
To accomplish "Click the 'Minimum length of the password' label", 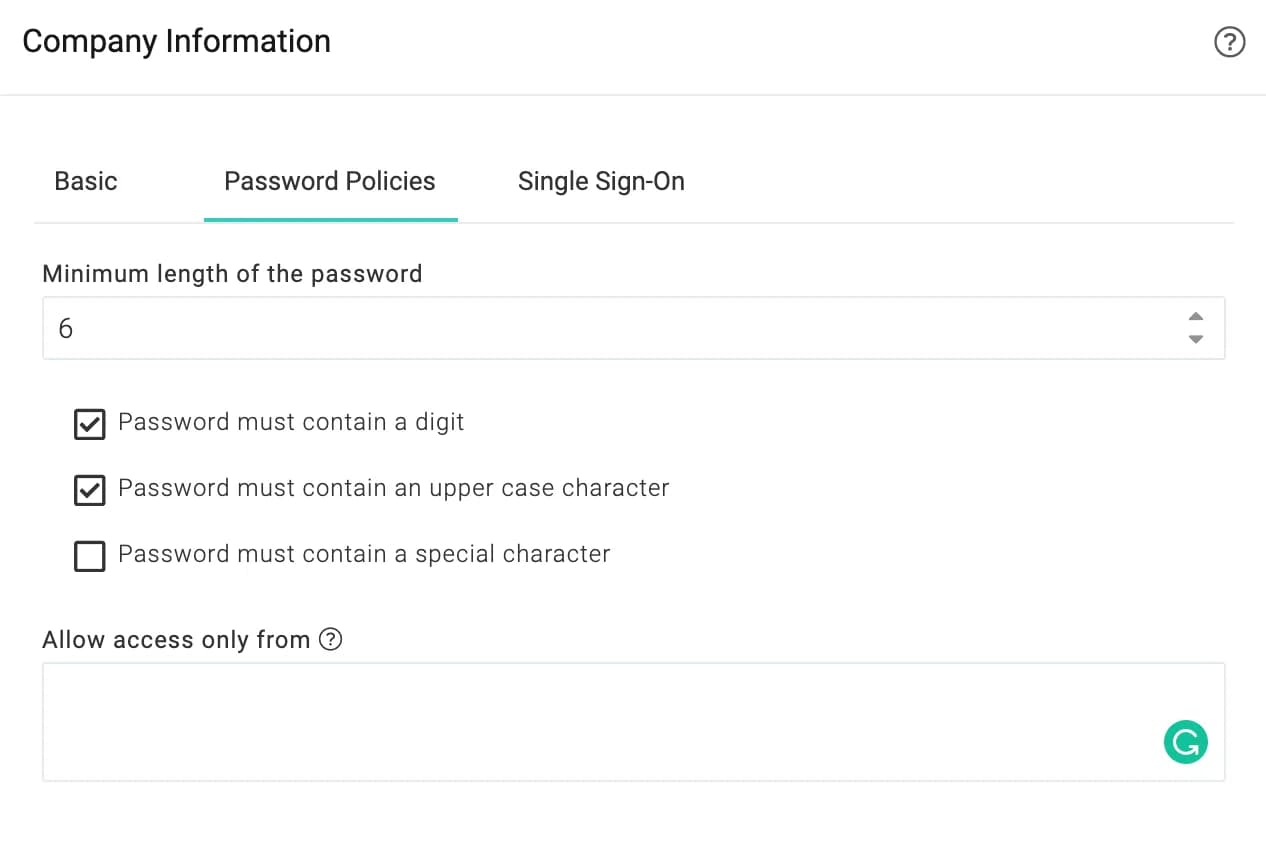I will 232,274.
